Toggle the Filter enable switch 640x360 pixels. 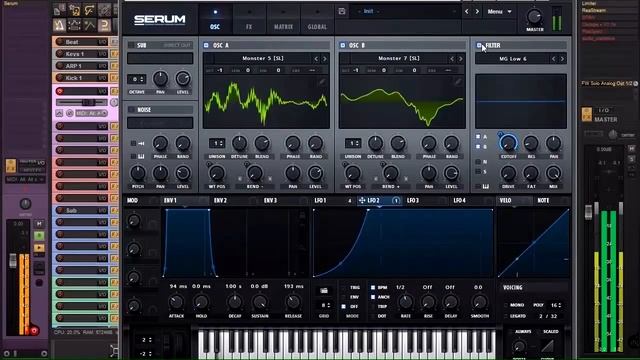pos(479,45)
